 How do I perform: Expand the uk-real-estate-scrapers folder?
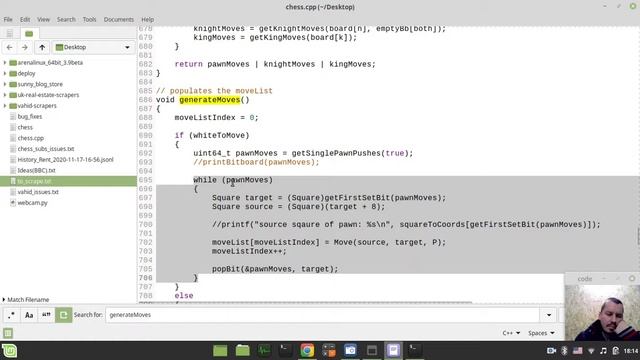5,95
